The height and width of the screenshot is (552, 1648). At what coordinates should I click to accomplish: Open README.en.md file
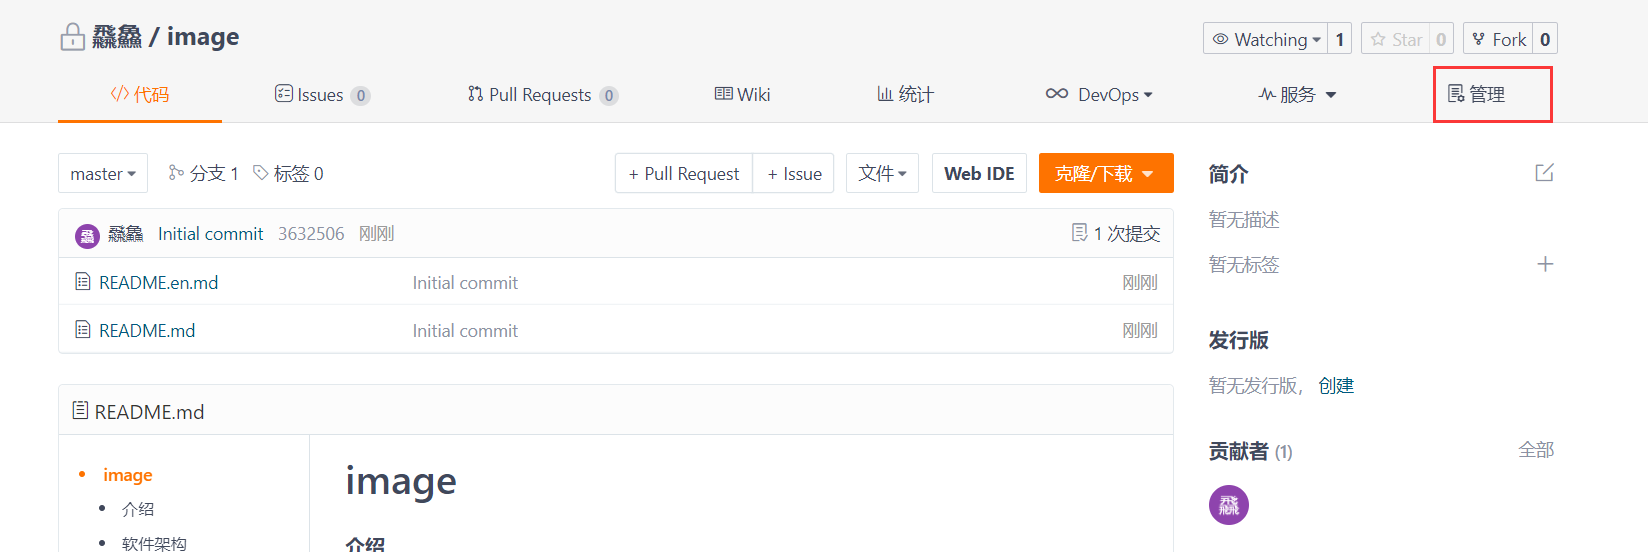click(158, 282)
